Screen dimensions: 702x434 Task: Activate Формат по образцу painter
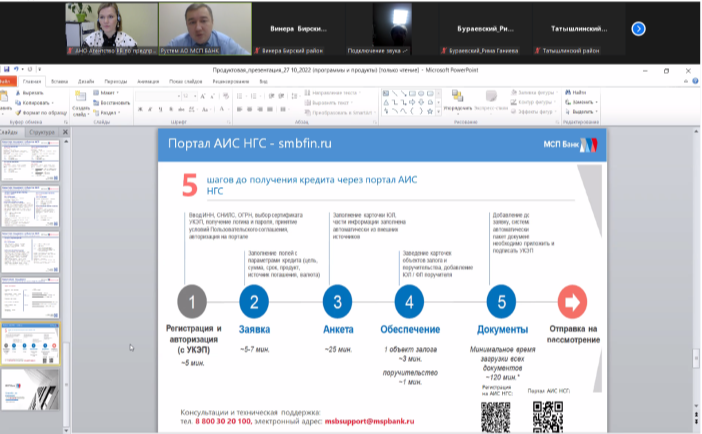pyautogui.click(x=41, y=112)
